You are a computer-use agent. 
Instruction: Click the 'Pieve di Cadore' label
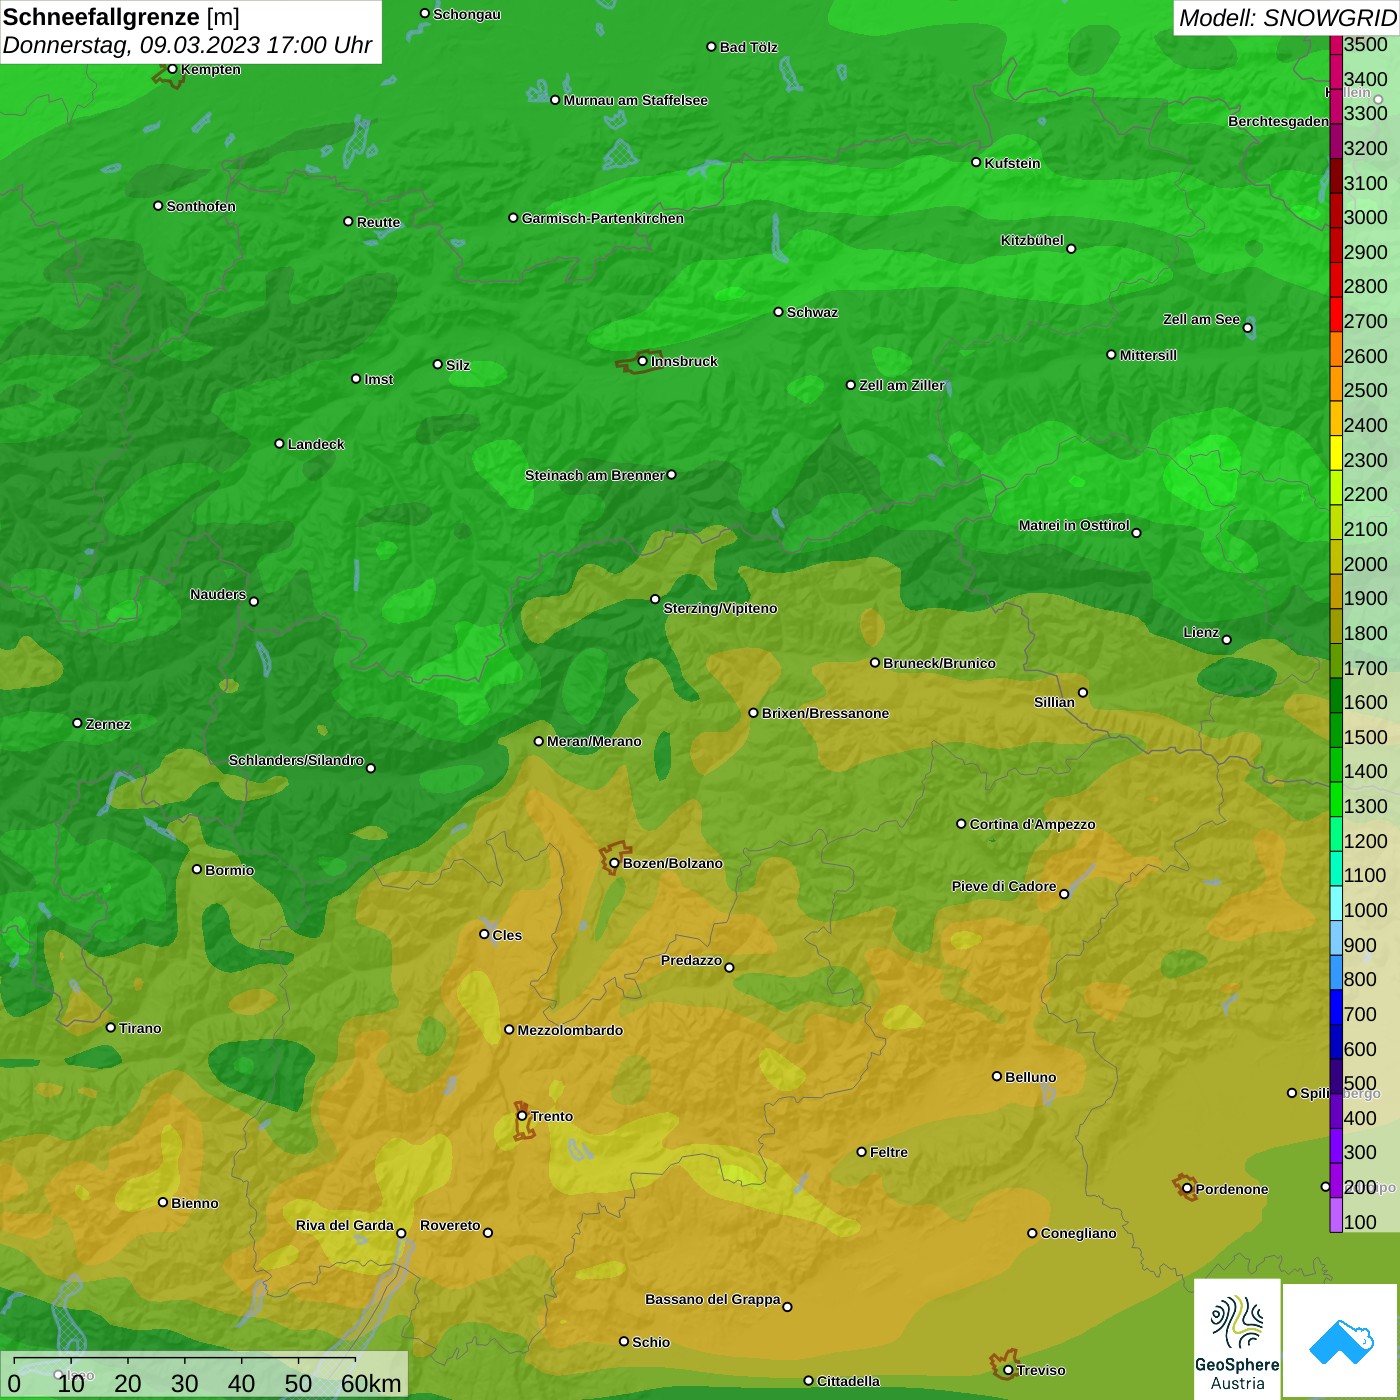1004,886
